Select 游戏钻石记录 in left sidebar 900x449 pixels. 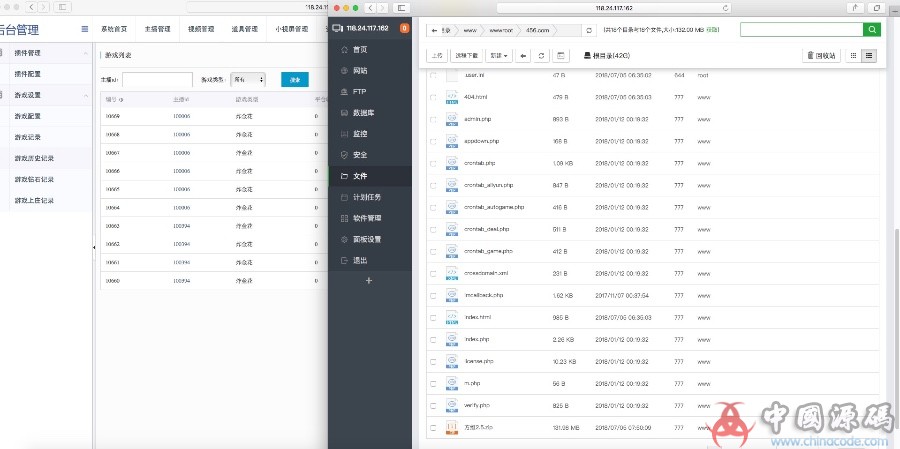(34, 179)
